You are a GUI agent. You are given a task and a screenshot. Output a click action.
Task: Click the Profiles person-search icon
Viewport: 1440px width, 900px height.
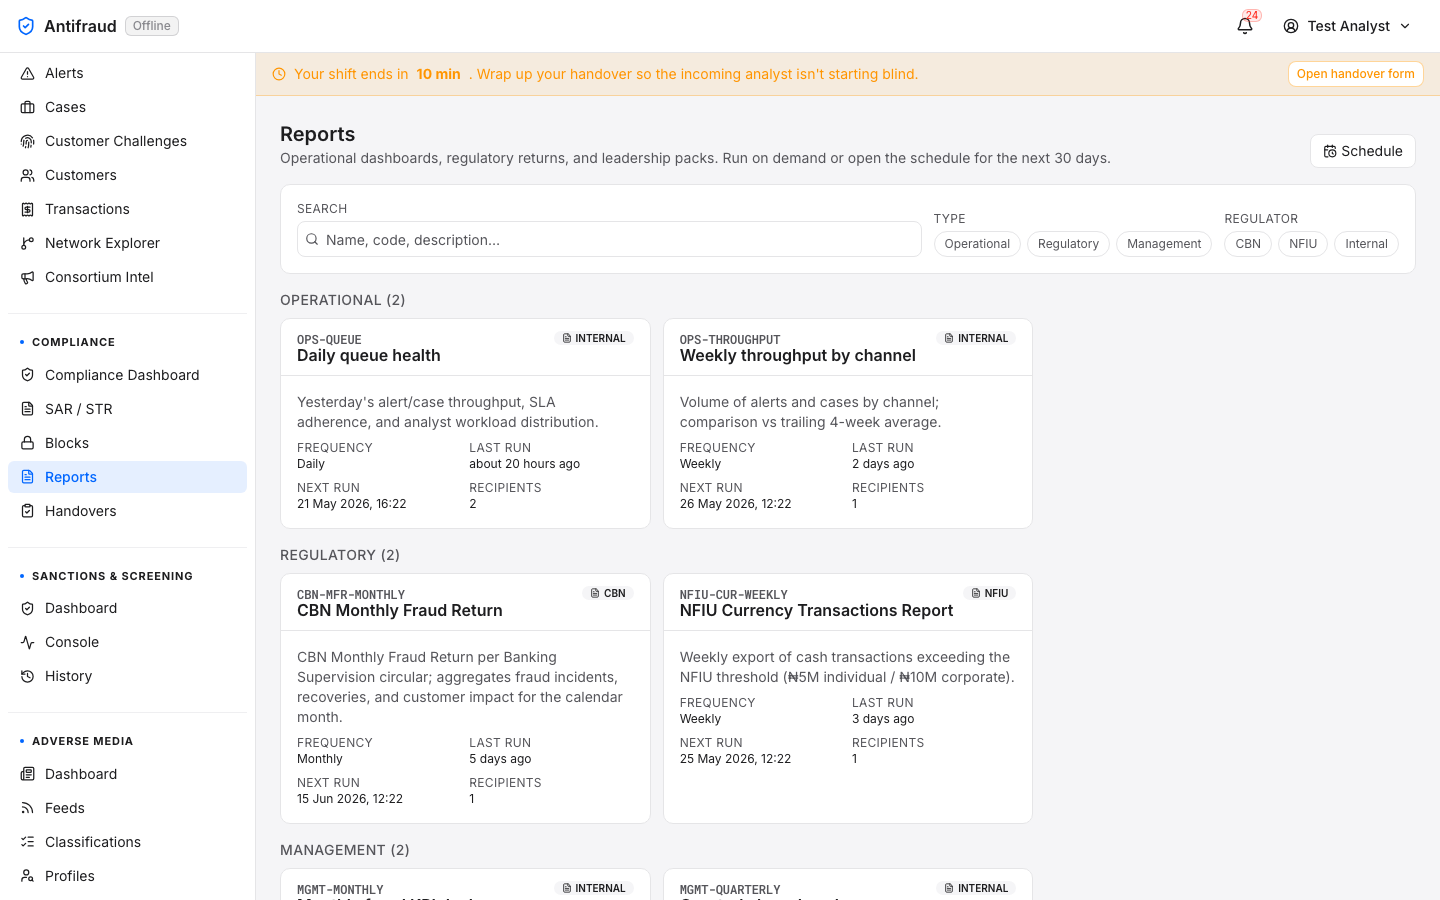click(x=28, y=876)
